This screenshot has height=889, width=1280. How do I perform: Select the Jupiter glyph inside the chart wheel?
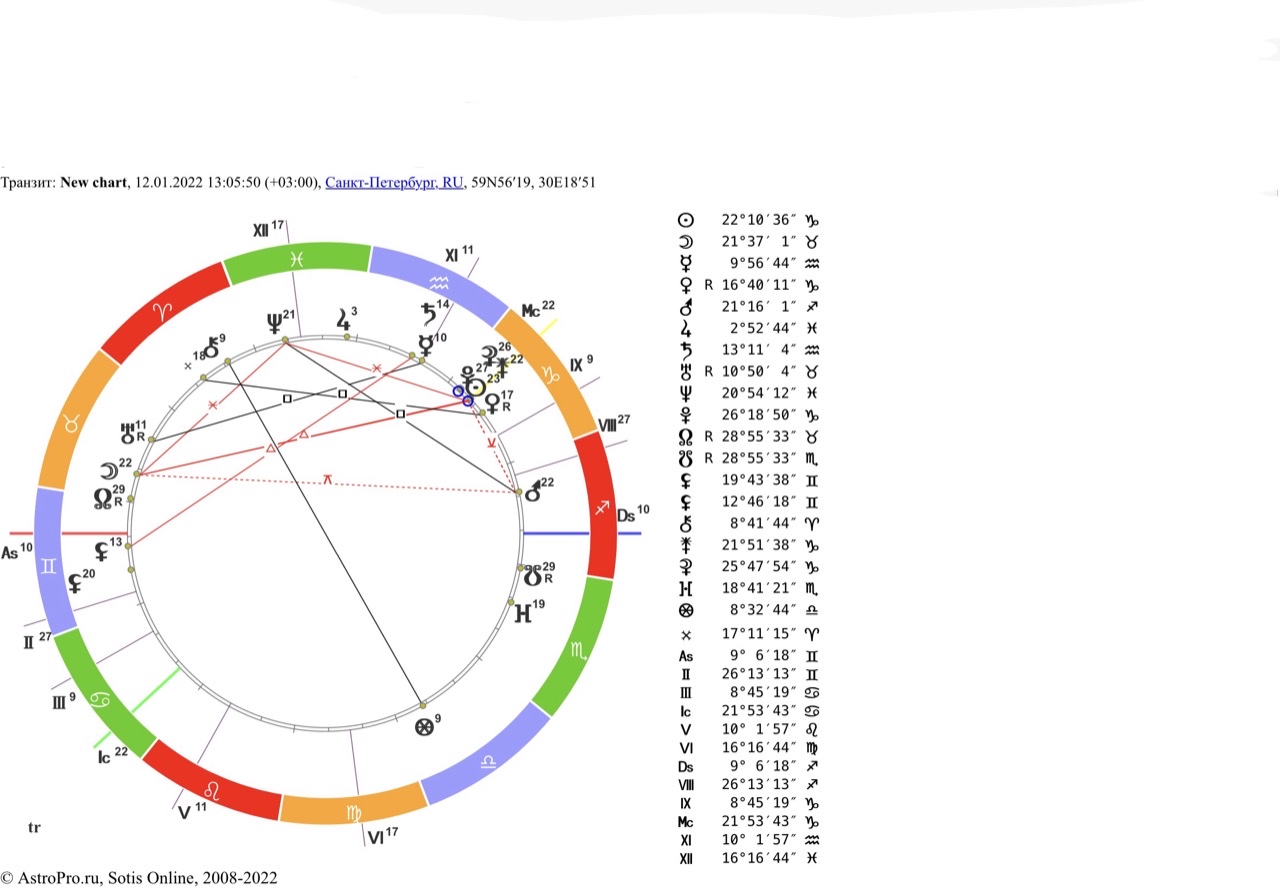coord(344,321)
